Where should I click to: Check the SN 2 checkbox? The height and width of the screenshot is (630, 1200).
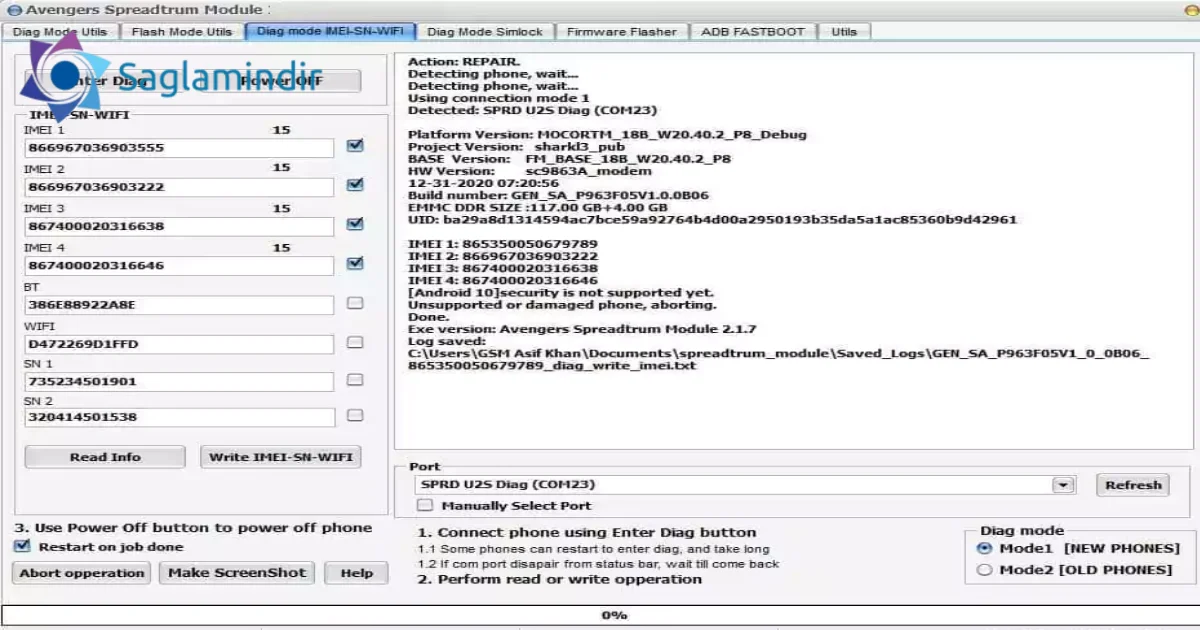coord(355,416)
